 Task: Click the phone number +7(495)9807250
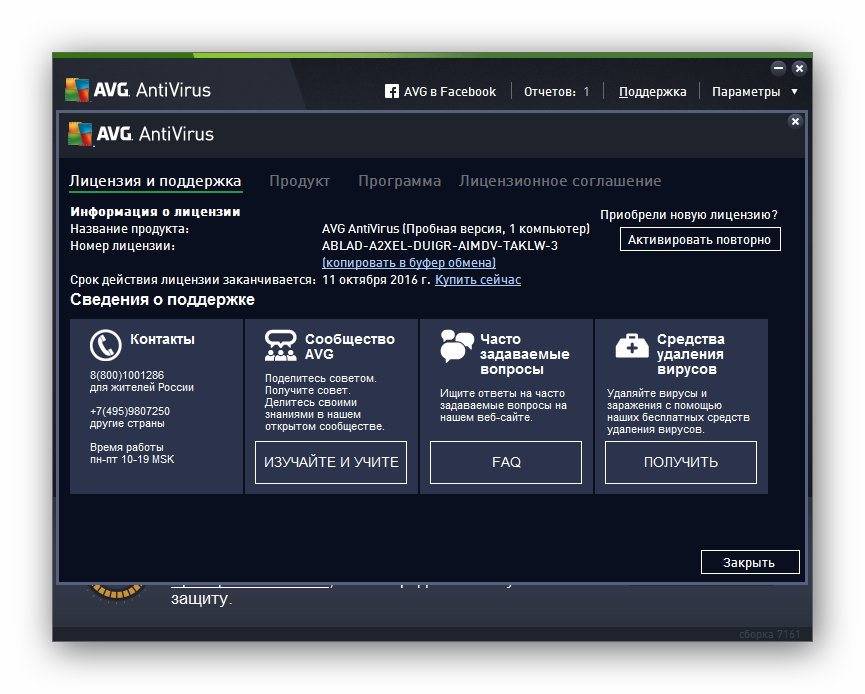pos(130,411)
